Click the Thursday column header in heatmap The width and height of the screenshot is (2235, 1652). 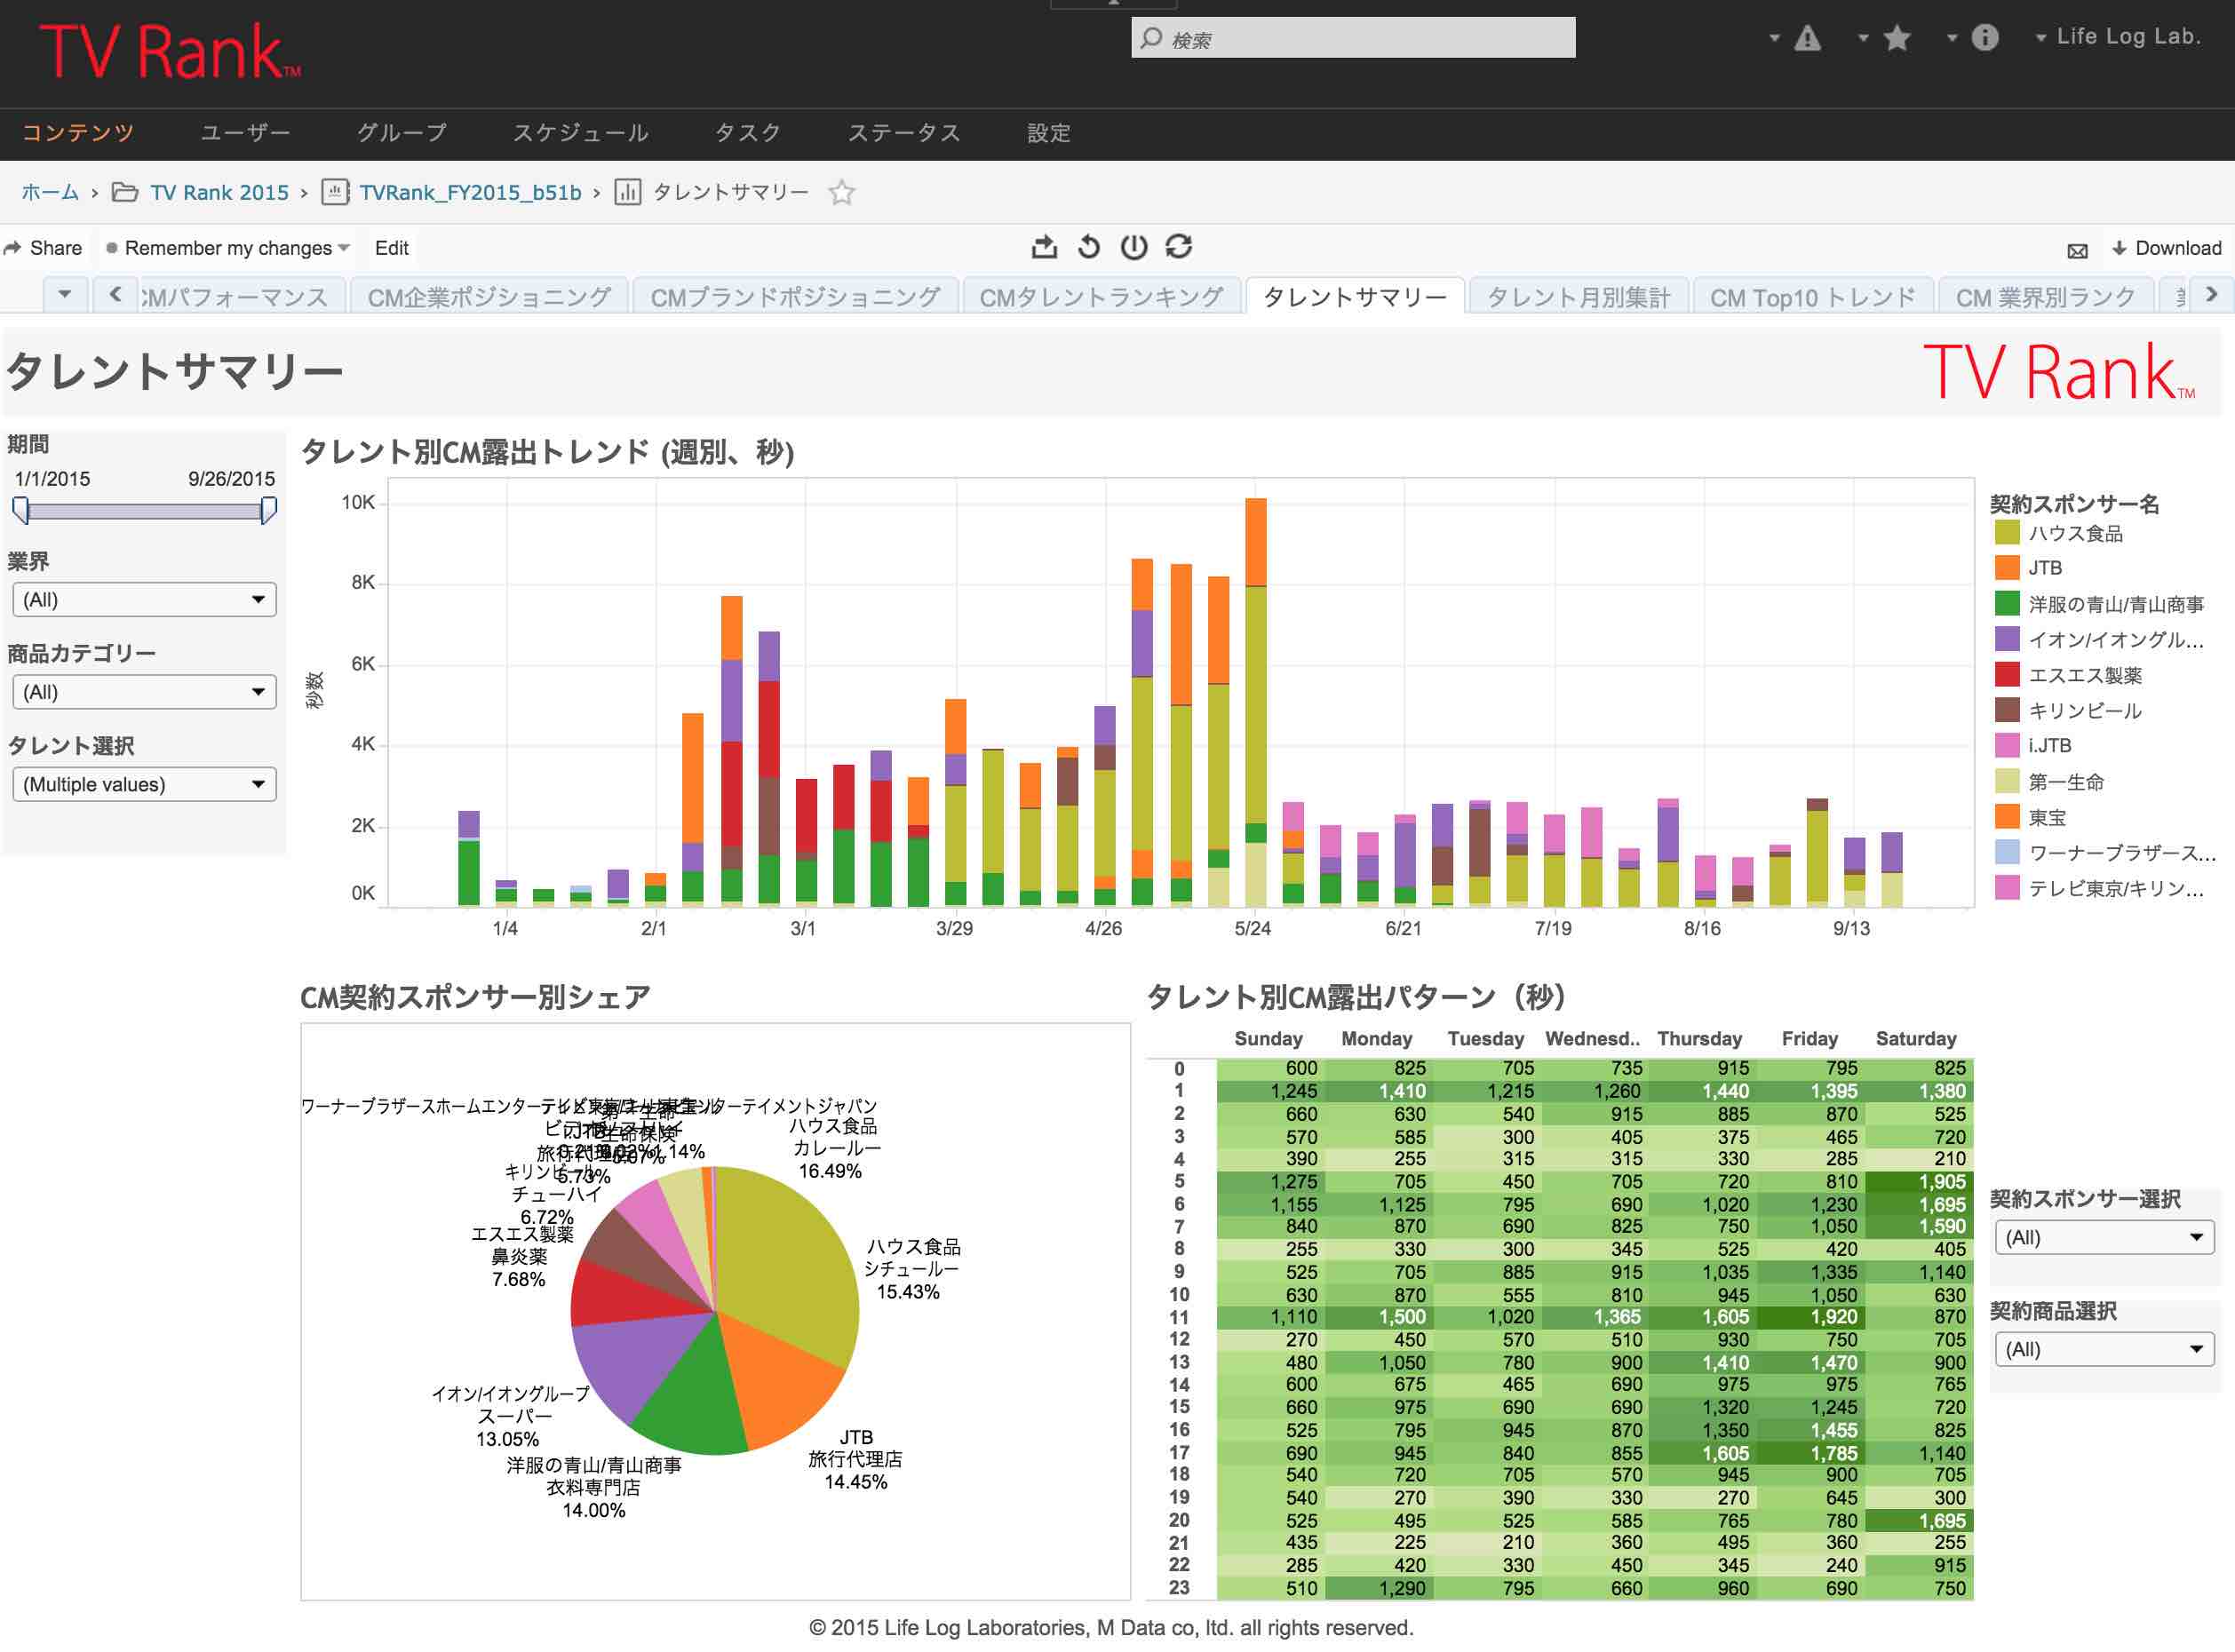[x=1699, y=1038]
